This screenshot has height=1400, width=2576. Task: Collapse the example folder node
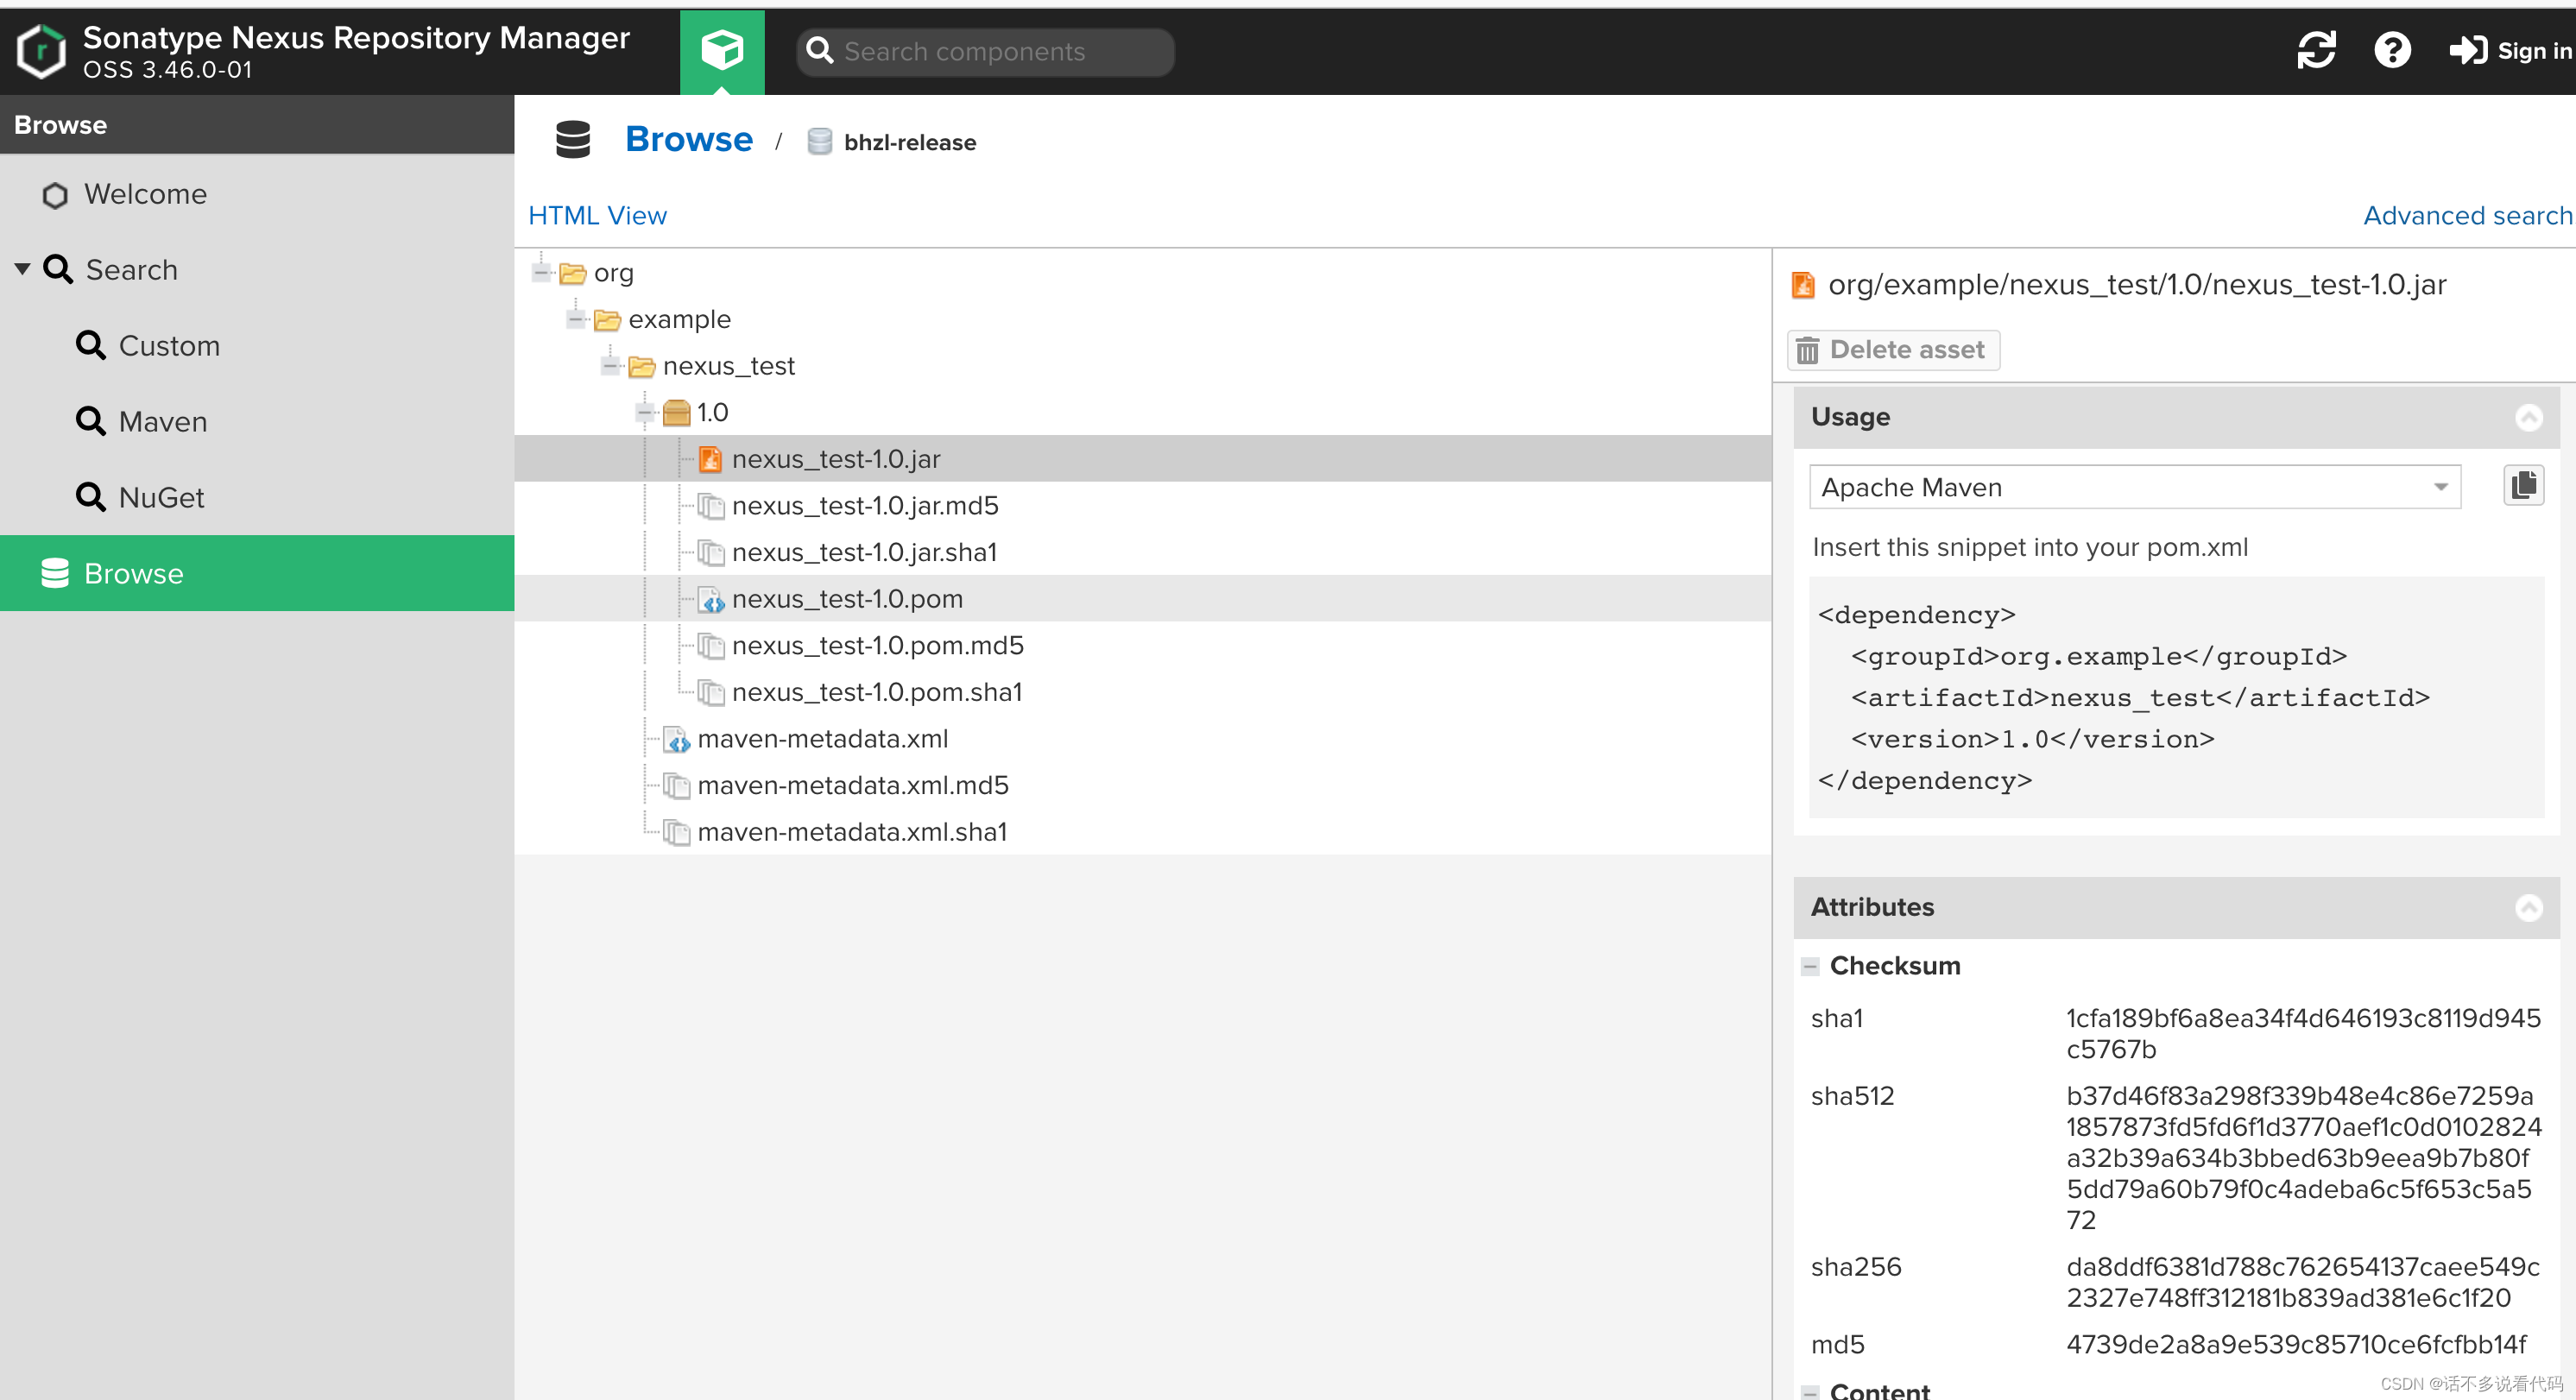click(576, 319)
